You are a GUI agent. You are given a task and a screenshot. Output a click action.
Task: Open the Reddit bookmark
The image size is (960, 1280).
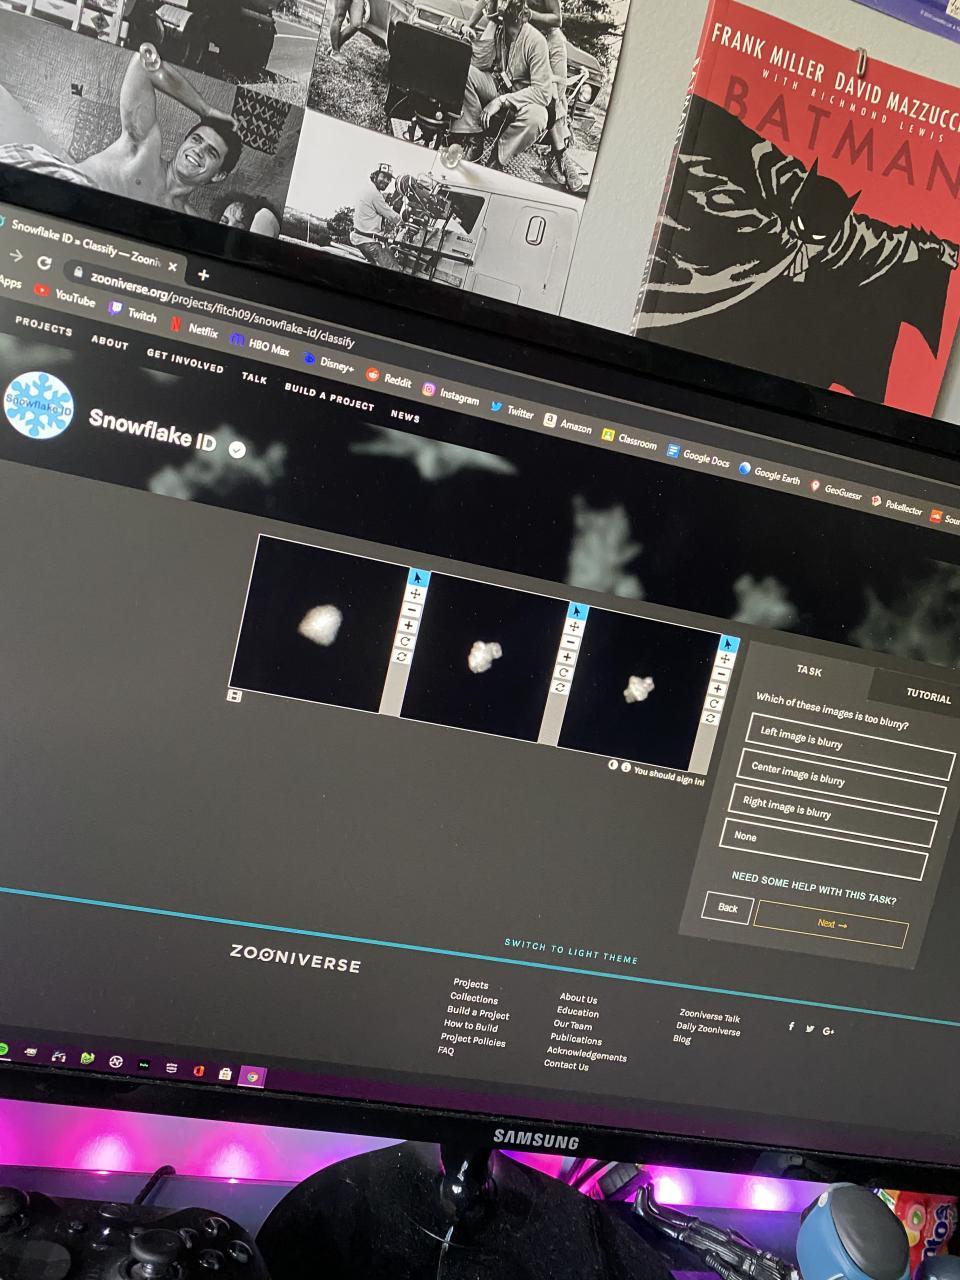pyautogui.click(x=389, y=378)
